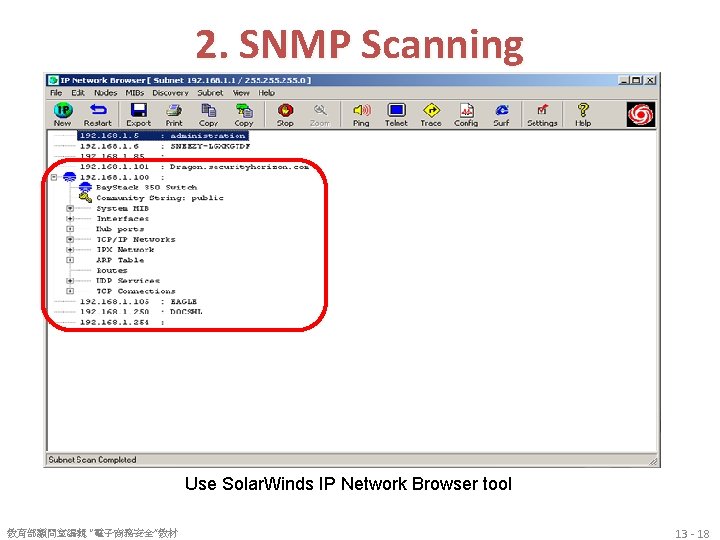This screenshot has width=720, height=540.
Task: Expand the UDP Services node
Action: pos(70,281)
